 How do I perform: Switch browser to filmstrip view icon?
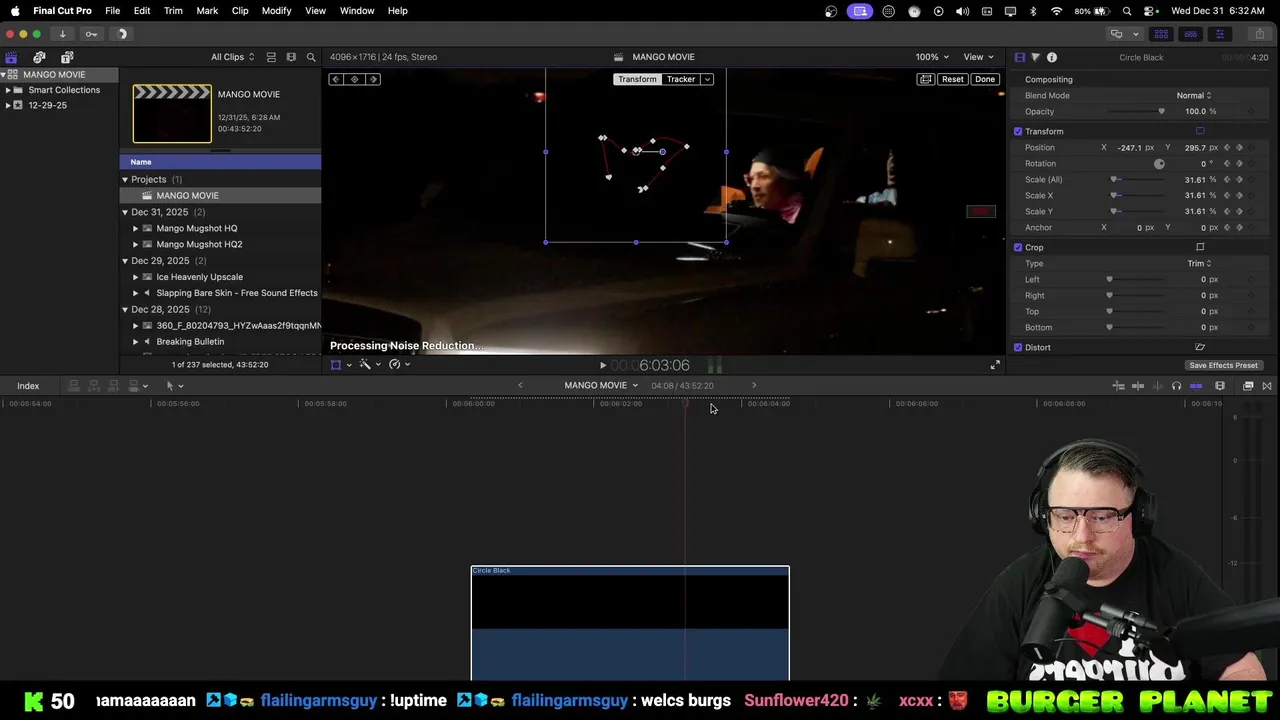[x=291, y=57]
